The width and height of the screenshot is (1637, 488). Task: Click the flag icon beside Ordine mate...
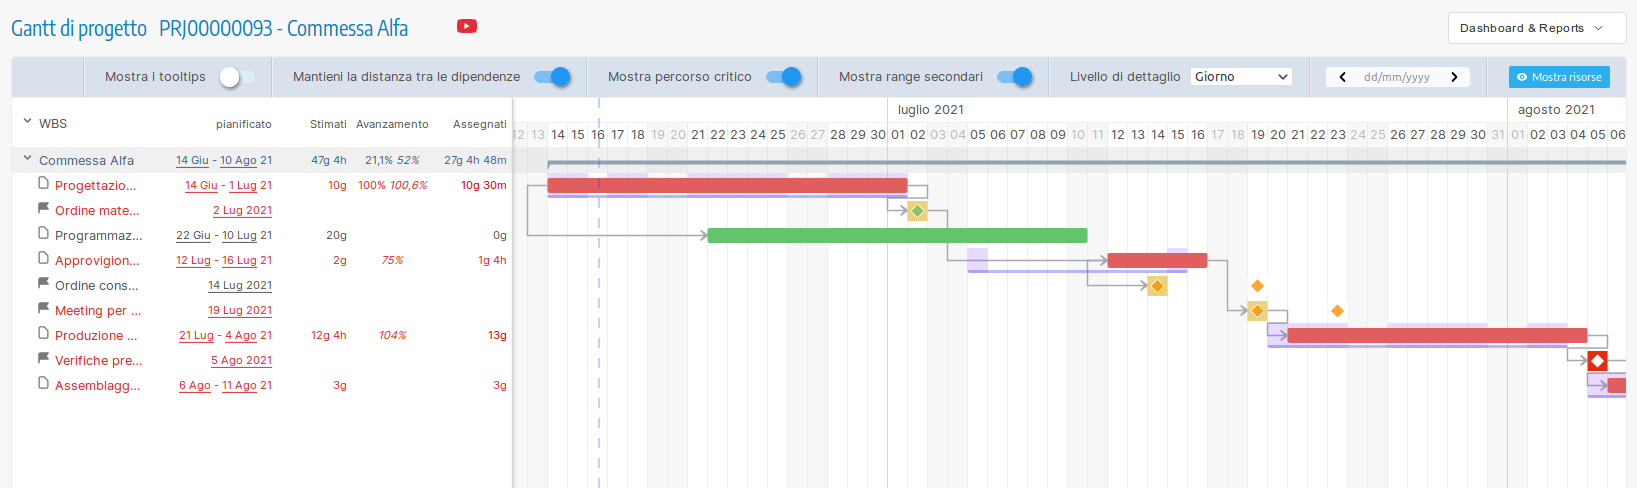(43, 208)
